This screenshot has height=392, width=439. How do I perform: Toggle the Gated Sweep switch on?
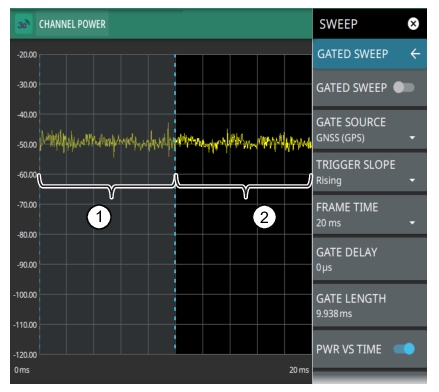pos(404,88)
